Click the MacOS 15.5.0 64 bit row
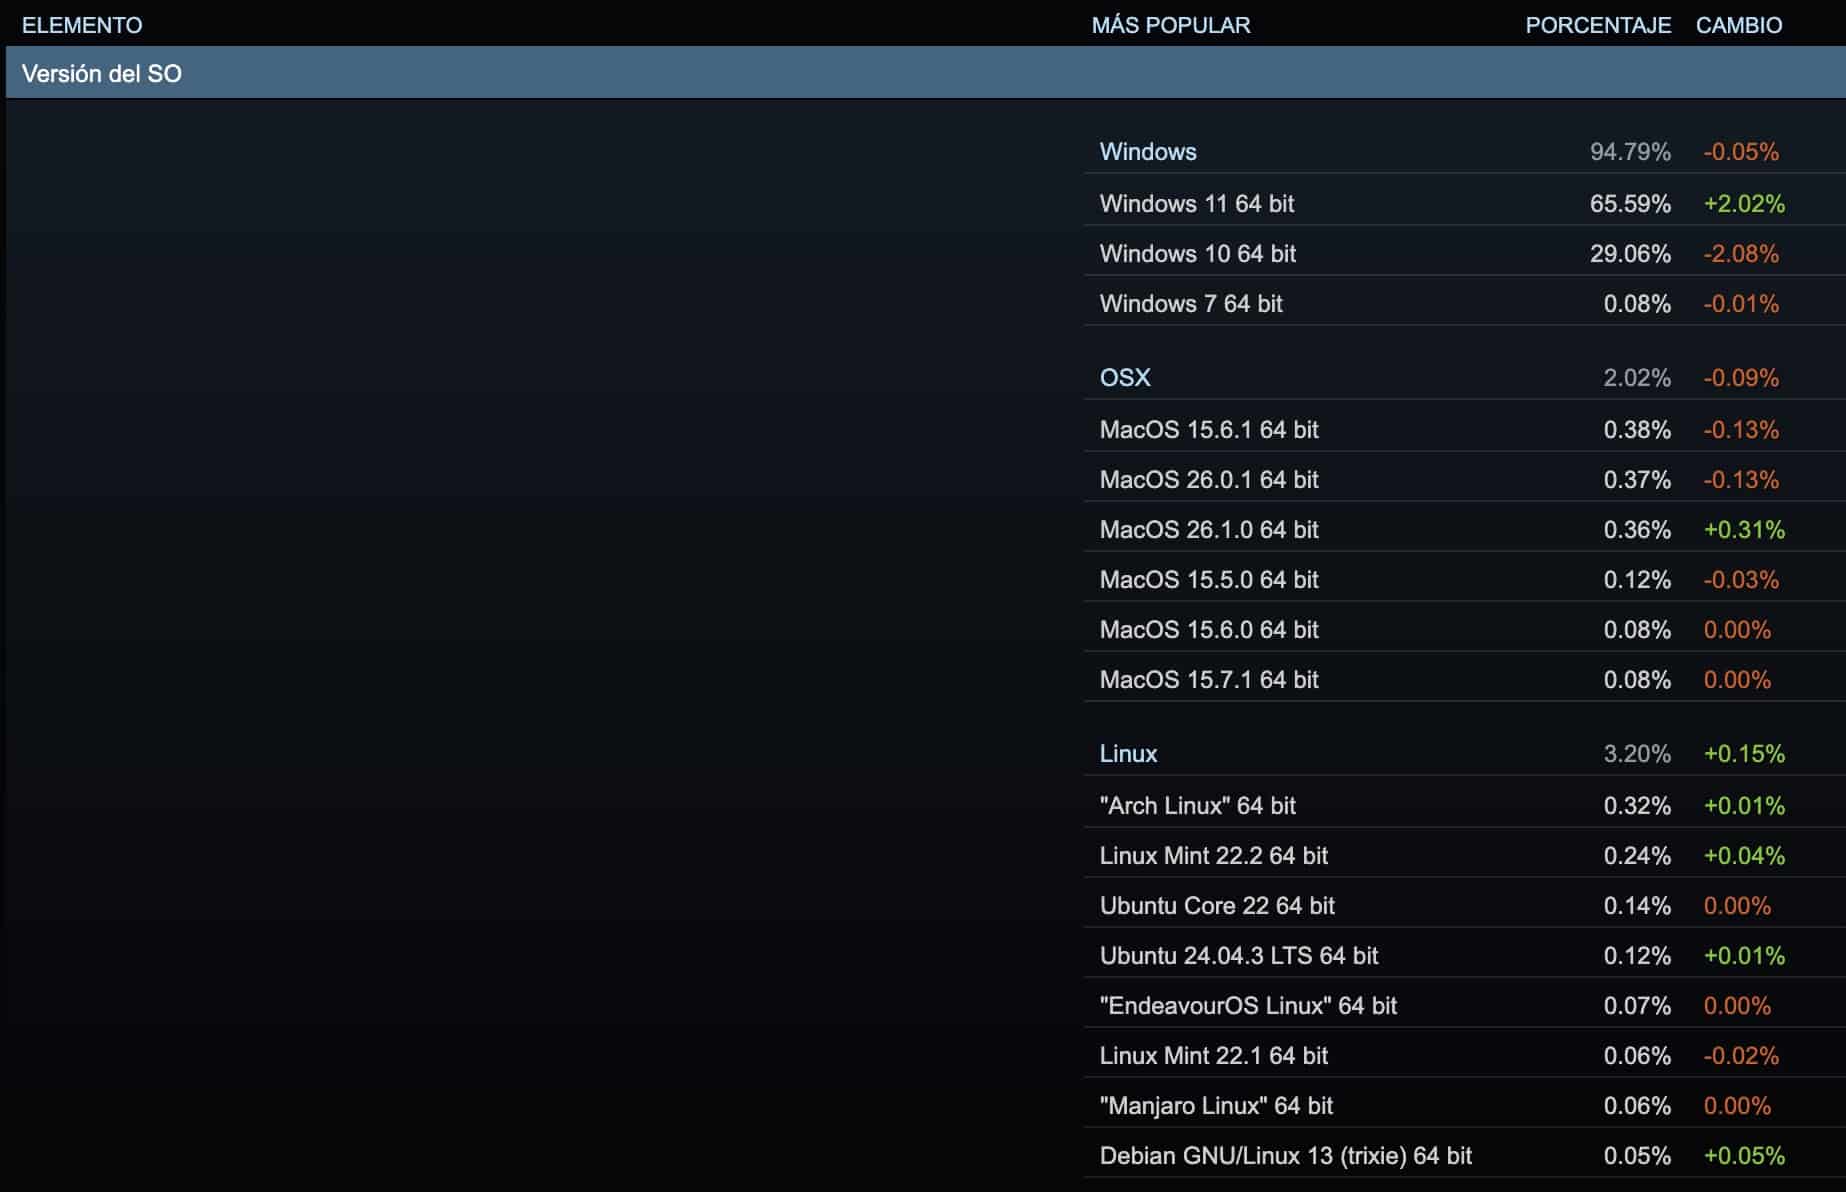This screenshot has height=1192, width=1846. [x=1465, y=579]
